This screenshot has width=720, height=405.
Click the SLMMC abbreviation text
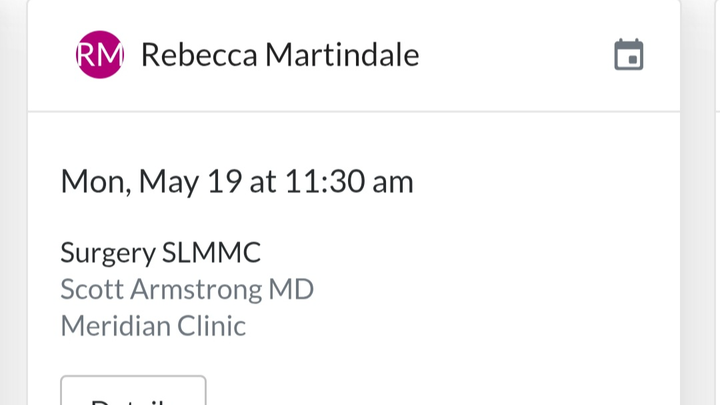[x=211, y=252]
